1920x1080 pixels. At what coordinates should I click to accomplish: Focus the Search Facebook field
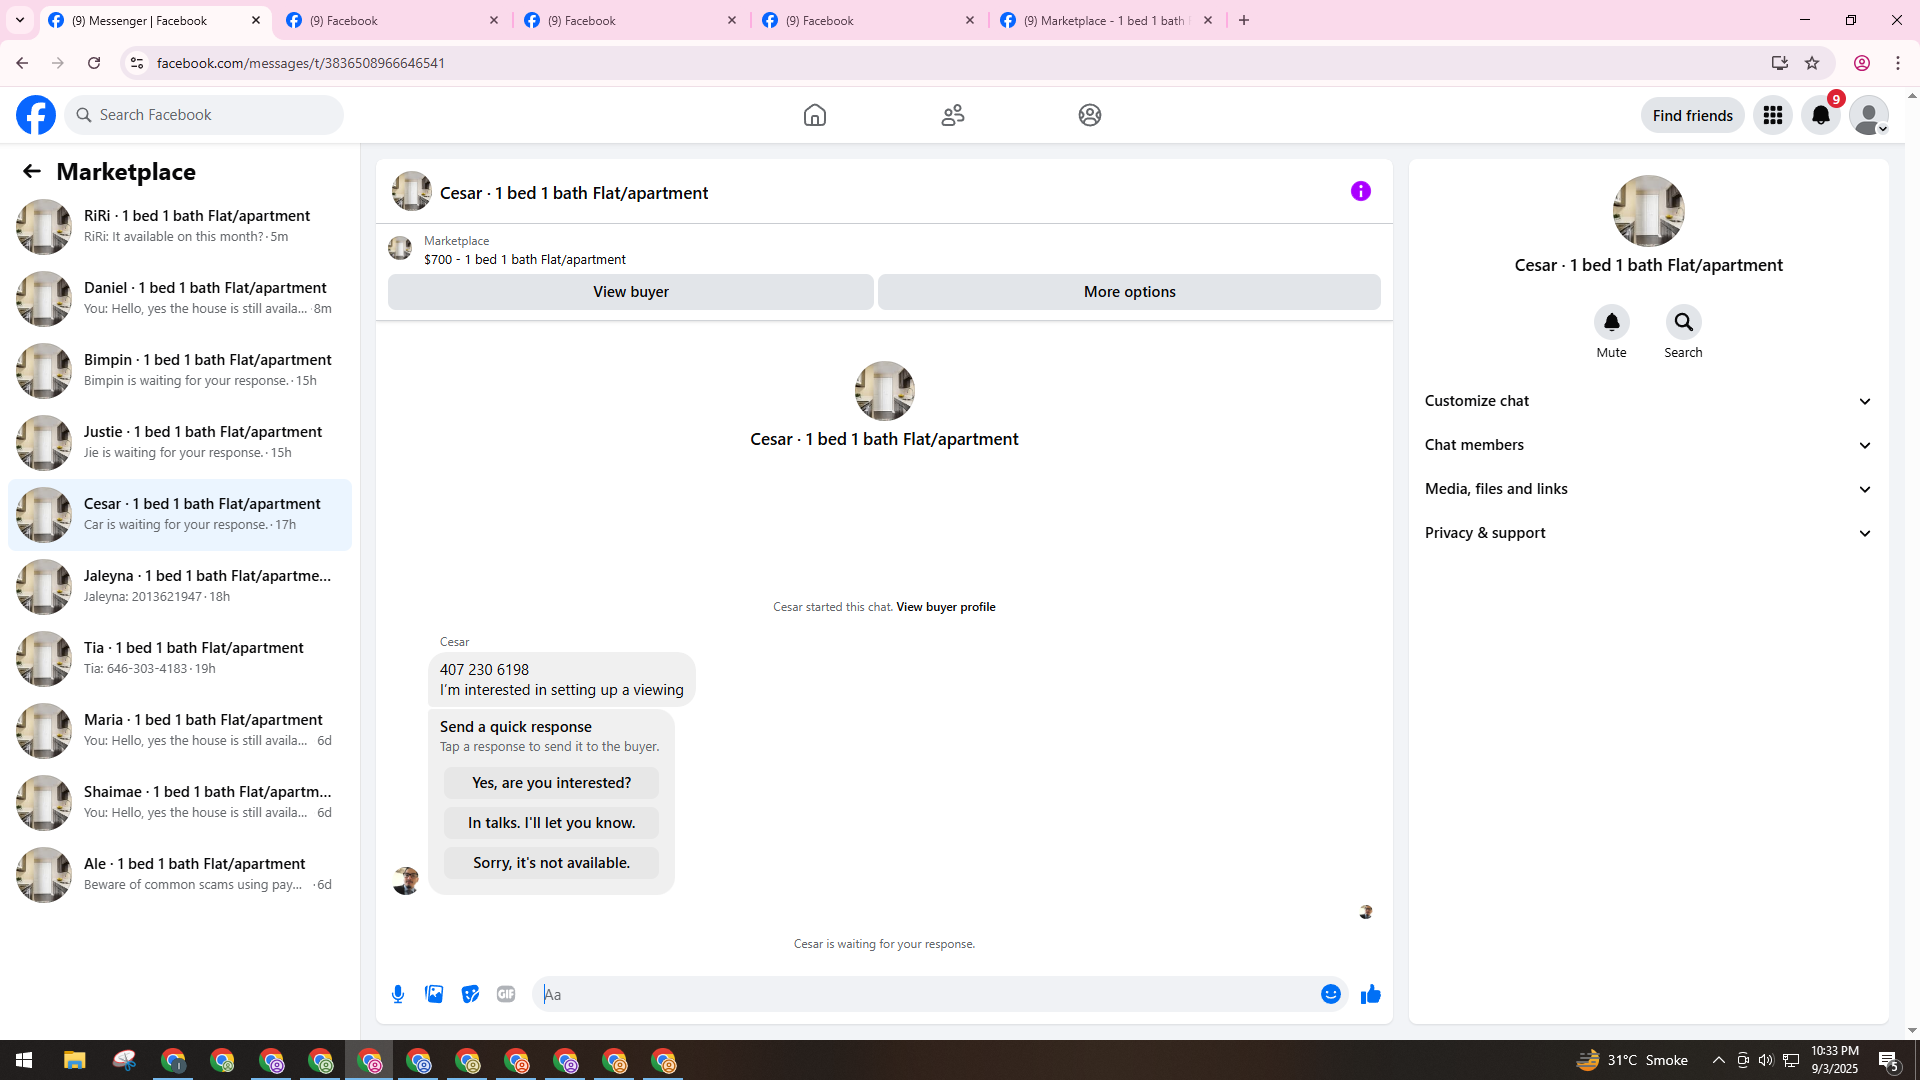click(205, 115)
